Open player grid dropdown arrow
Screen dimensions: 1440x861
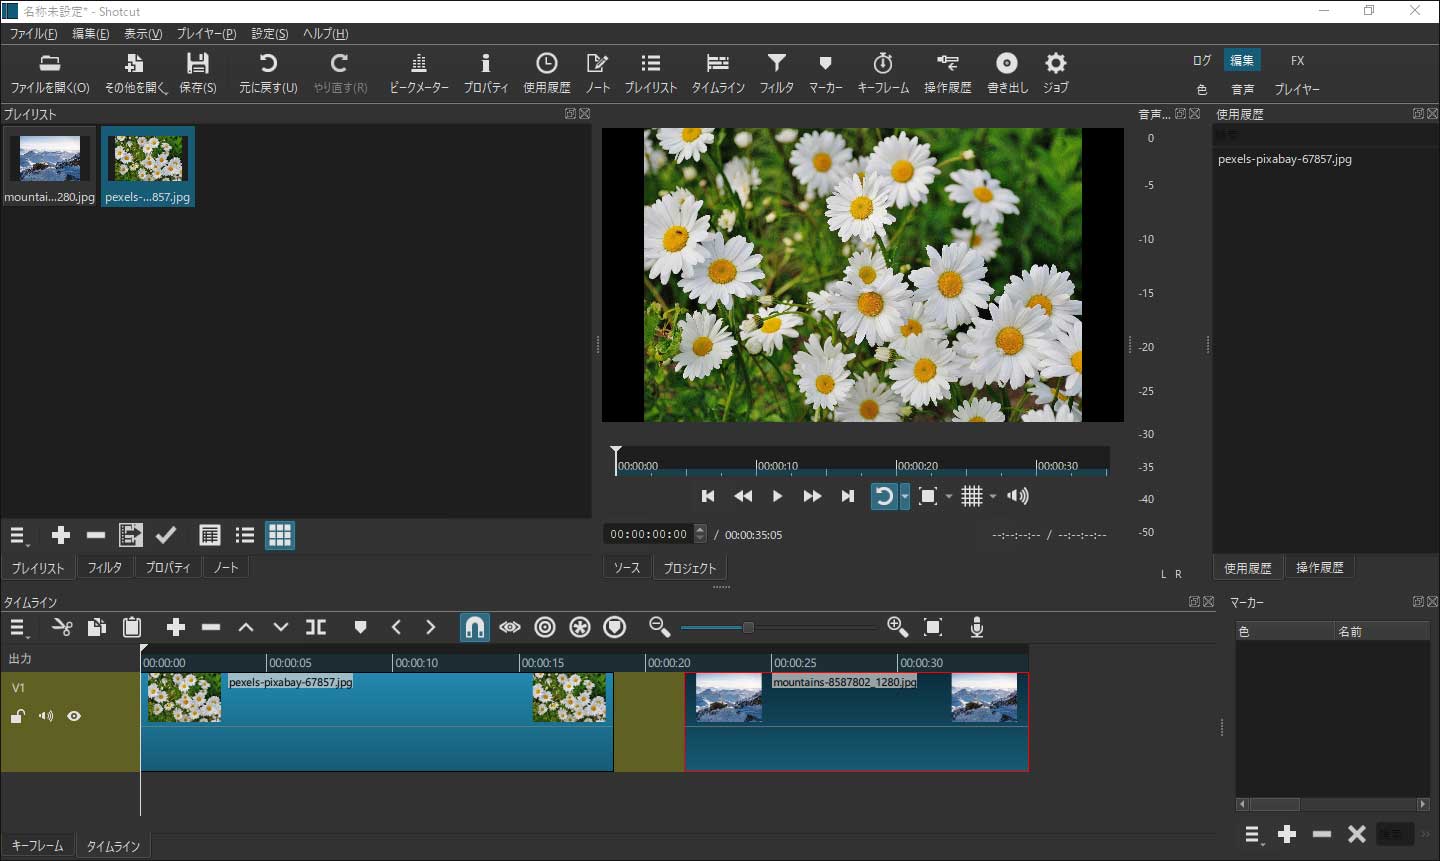pyautogui.click(x=992, y=496)
